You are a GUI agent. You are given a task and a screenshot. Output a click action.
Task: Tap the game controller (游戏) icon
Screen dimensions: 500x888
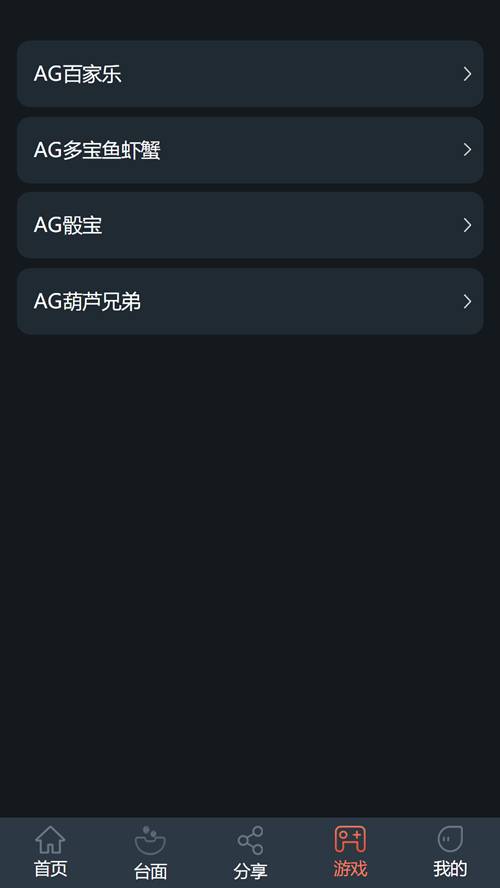(350, 839)
